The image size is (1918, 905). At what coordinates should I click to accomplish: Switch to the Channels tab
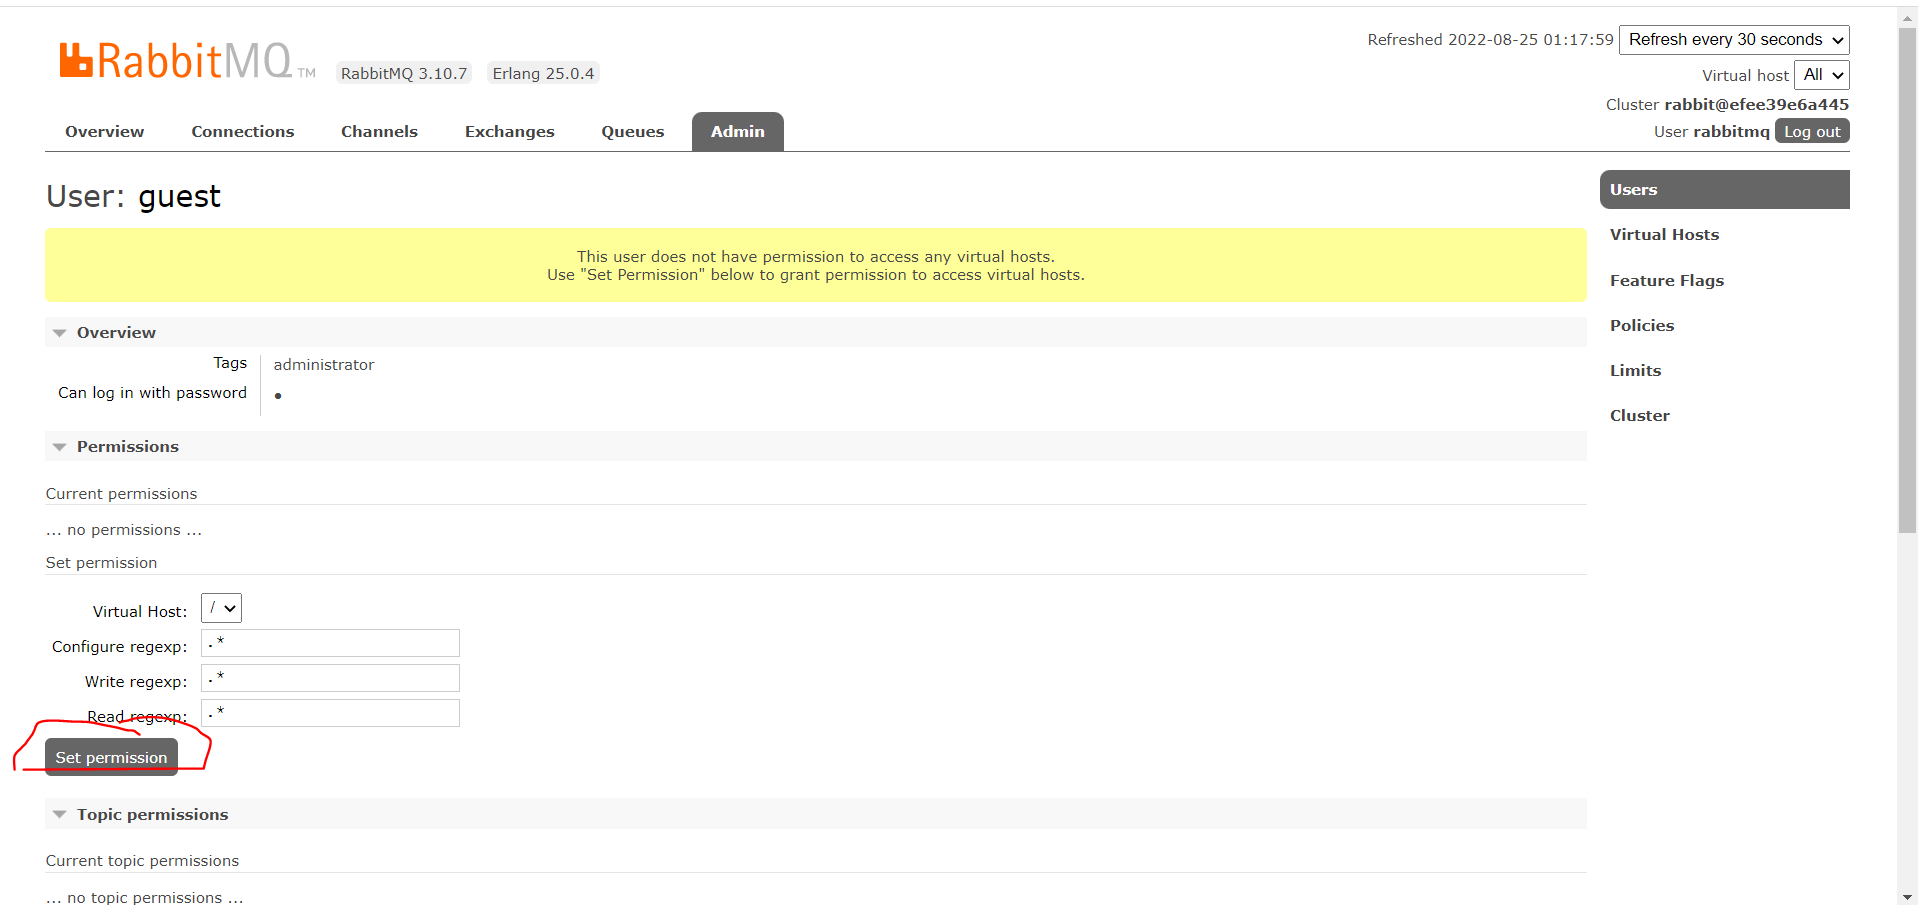(x=379, y=132)
